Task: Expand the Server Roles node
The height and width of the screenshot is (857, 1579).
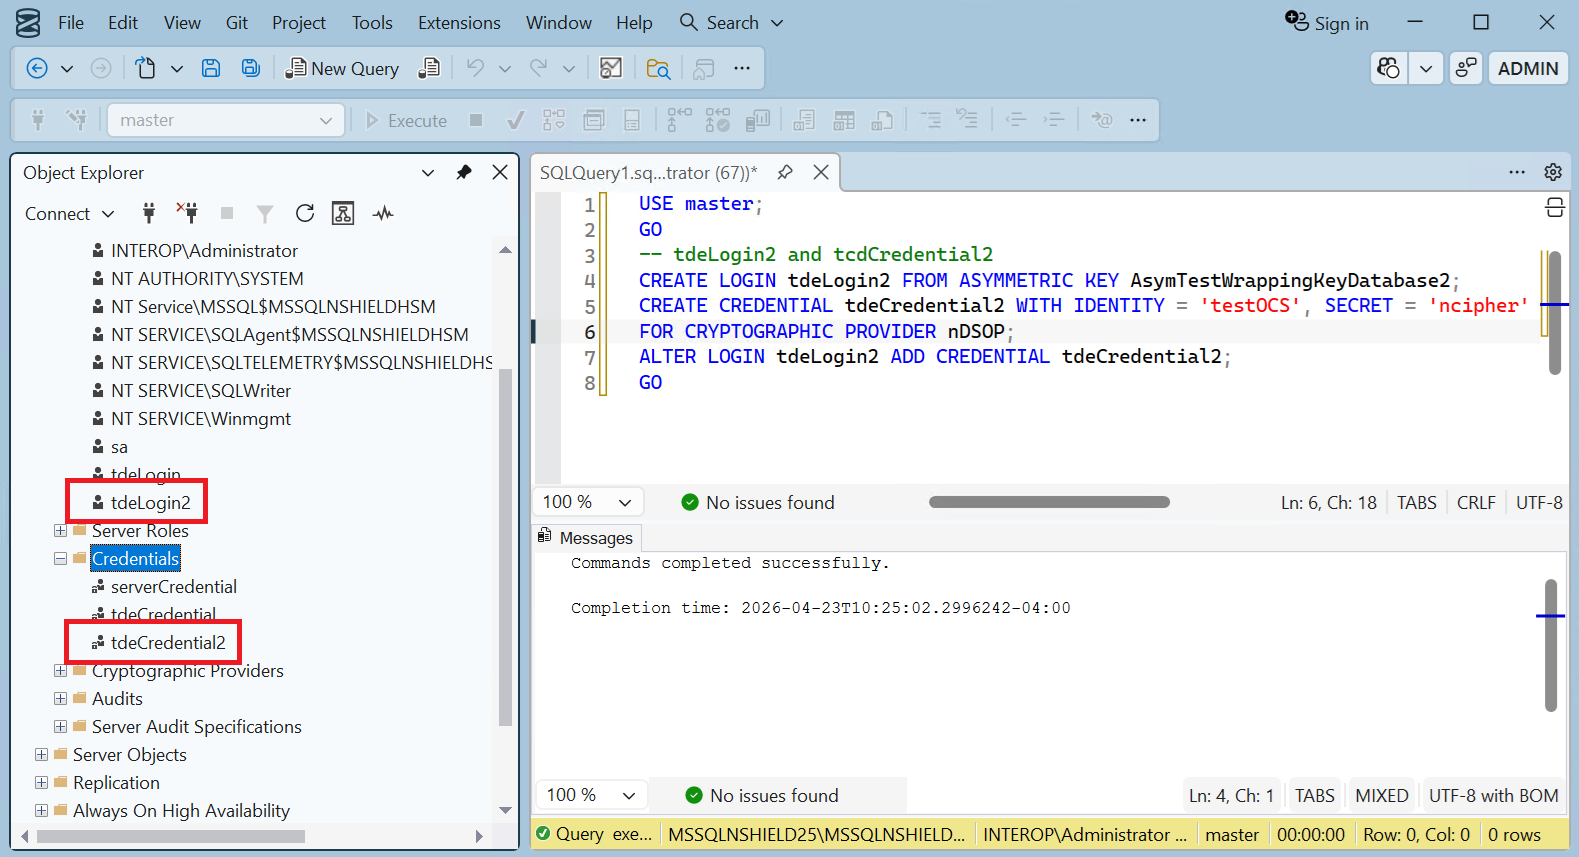Action: point(60,531)
